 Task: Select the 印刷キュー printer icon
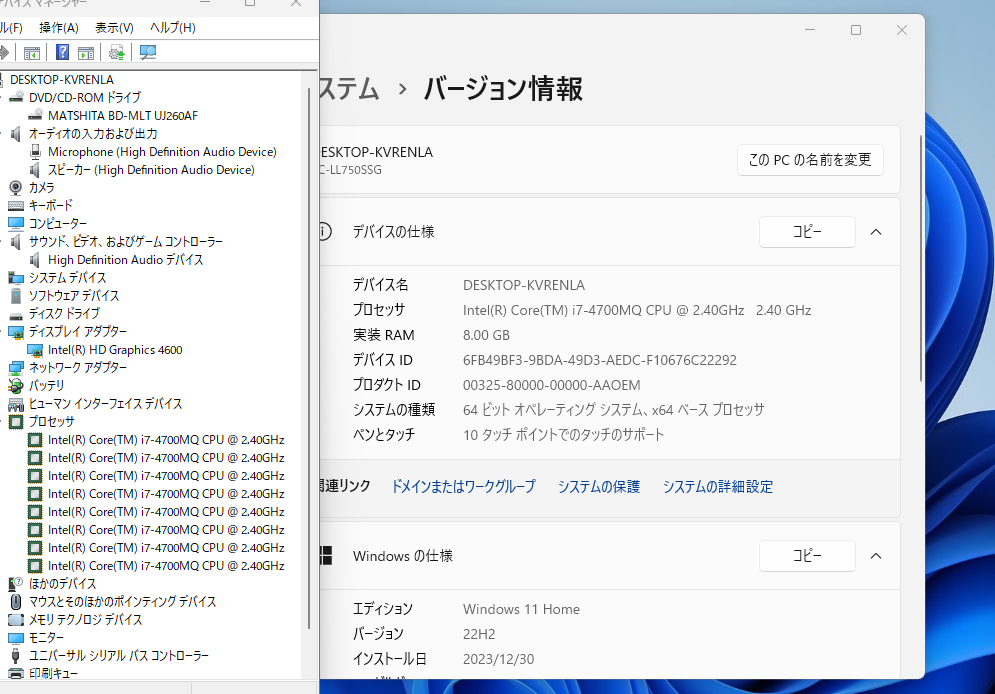[16, 674]
